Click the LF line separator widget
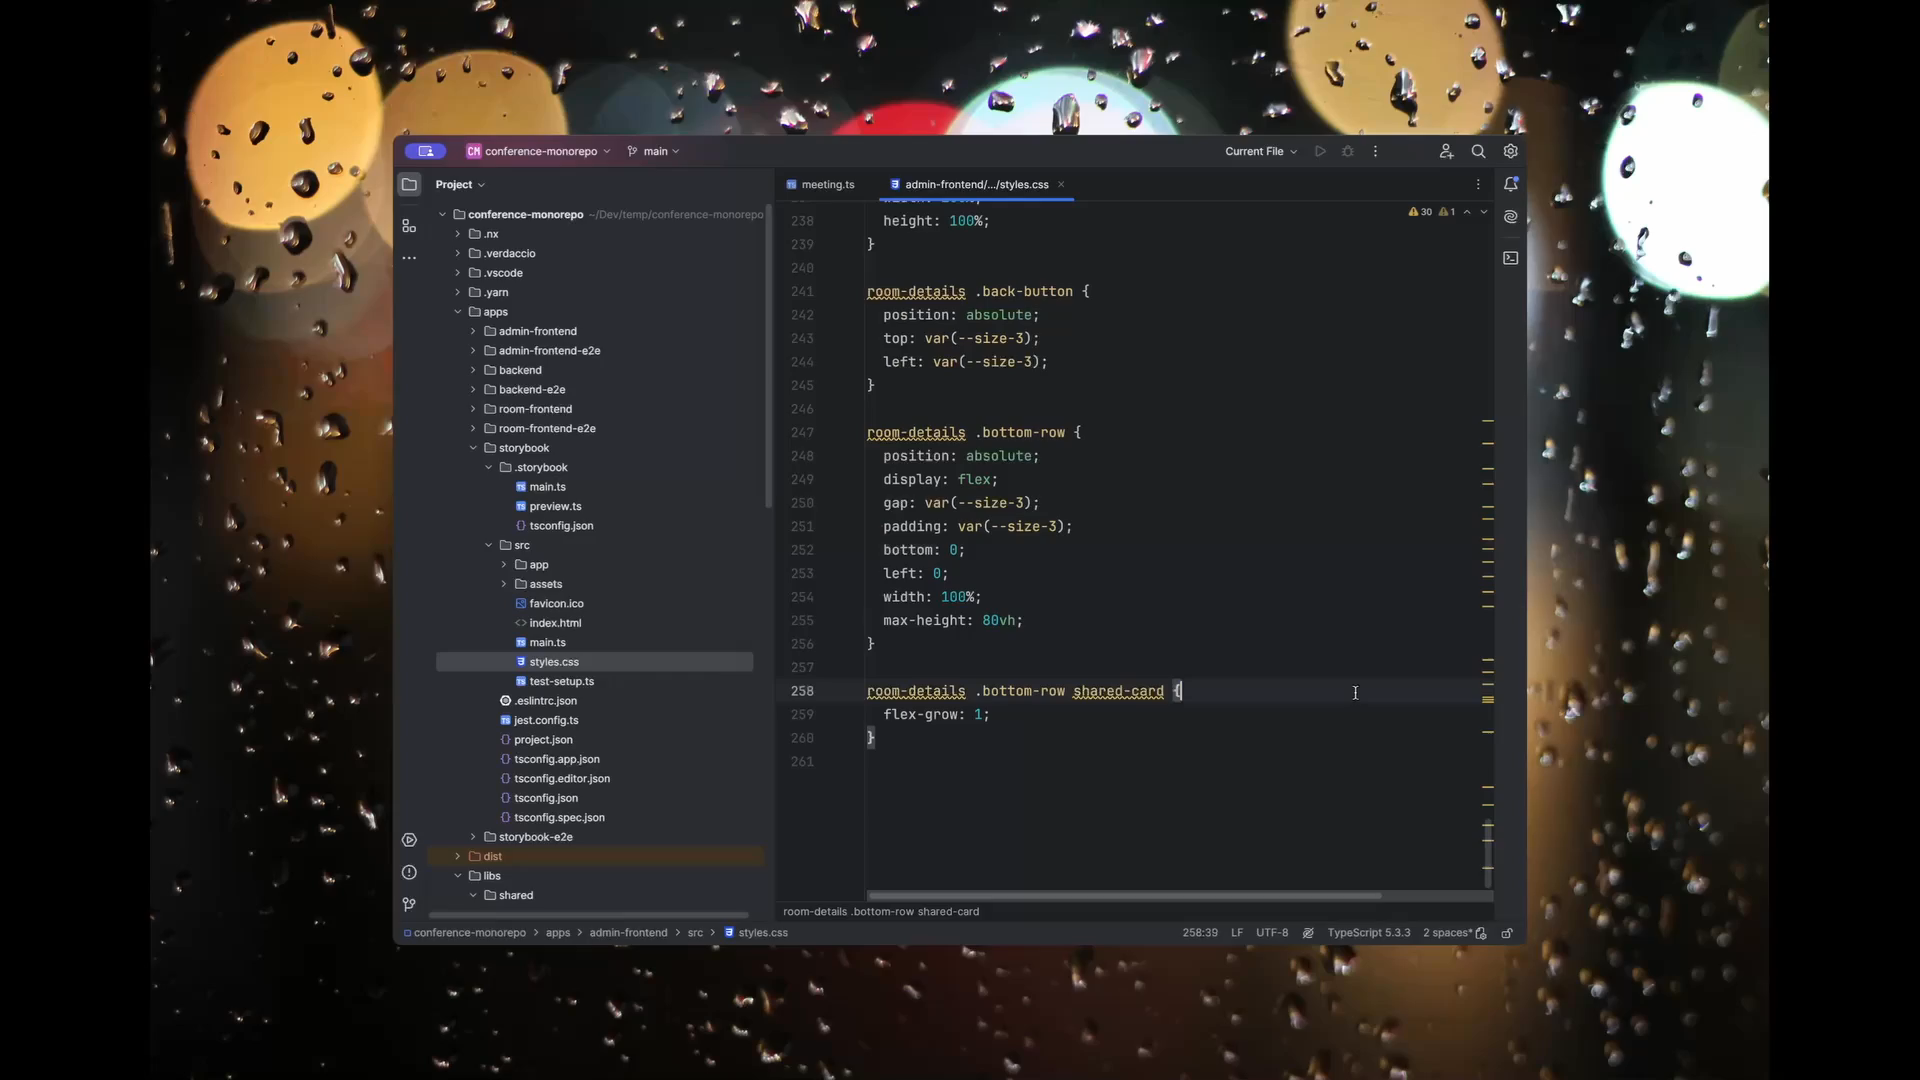 pos(1237,933)
